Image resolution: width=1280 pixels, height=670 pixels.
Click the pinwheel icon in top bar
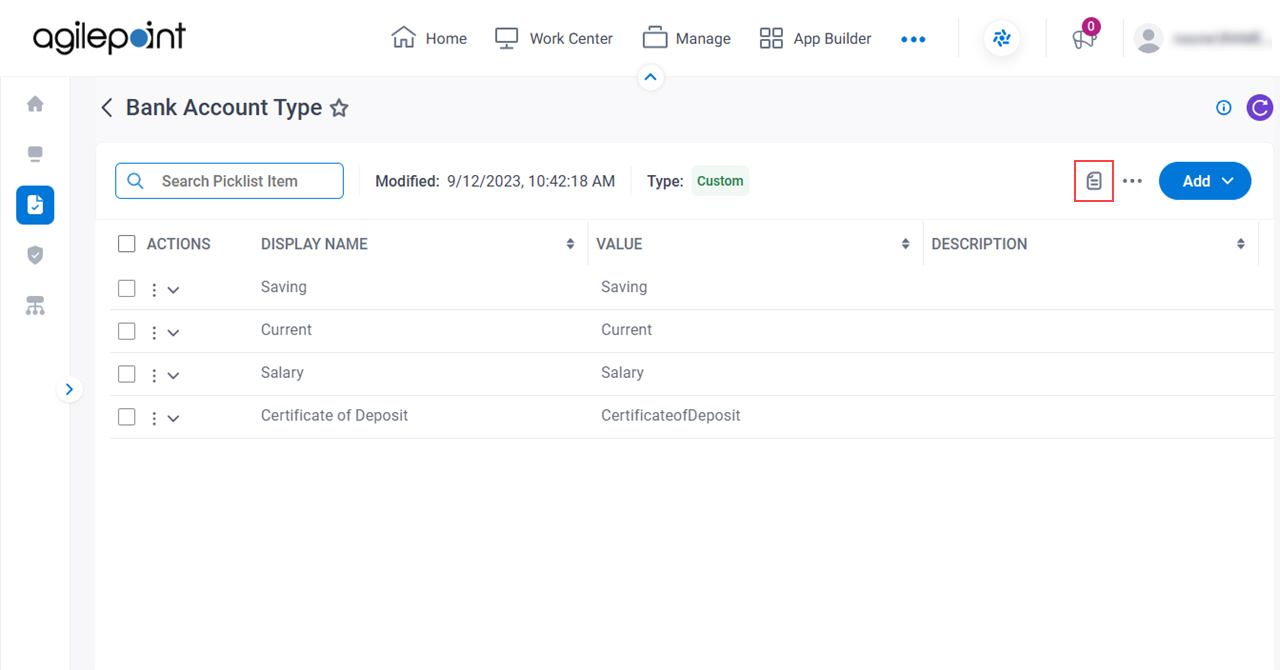tap(1002, 39)
